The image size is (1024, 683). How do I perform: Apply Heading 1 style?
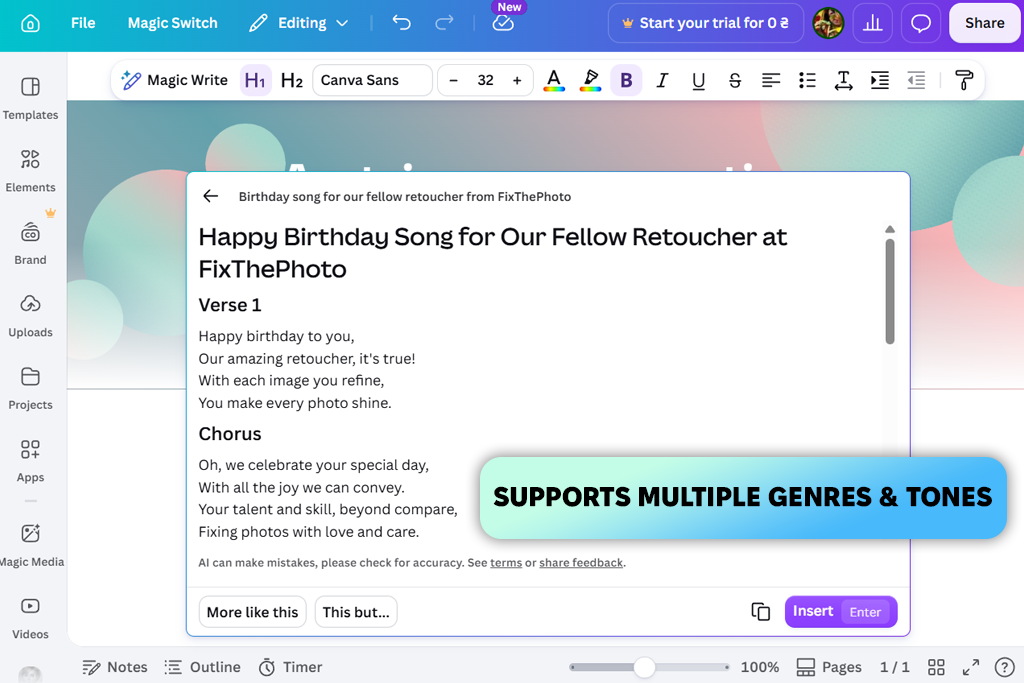[255, 80]
